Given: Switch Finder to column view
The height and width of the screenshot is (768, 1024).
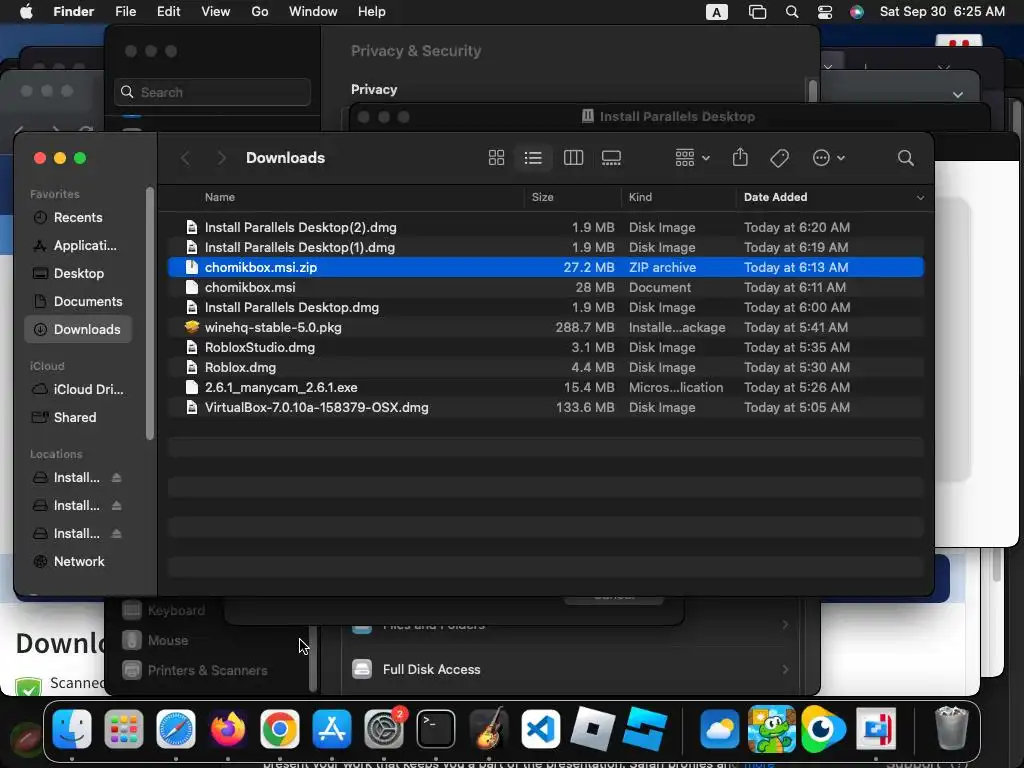Looking at the screenshot, I should pyautogui.click(x=573, y=158).
